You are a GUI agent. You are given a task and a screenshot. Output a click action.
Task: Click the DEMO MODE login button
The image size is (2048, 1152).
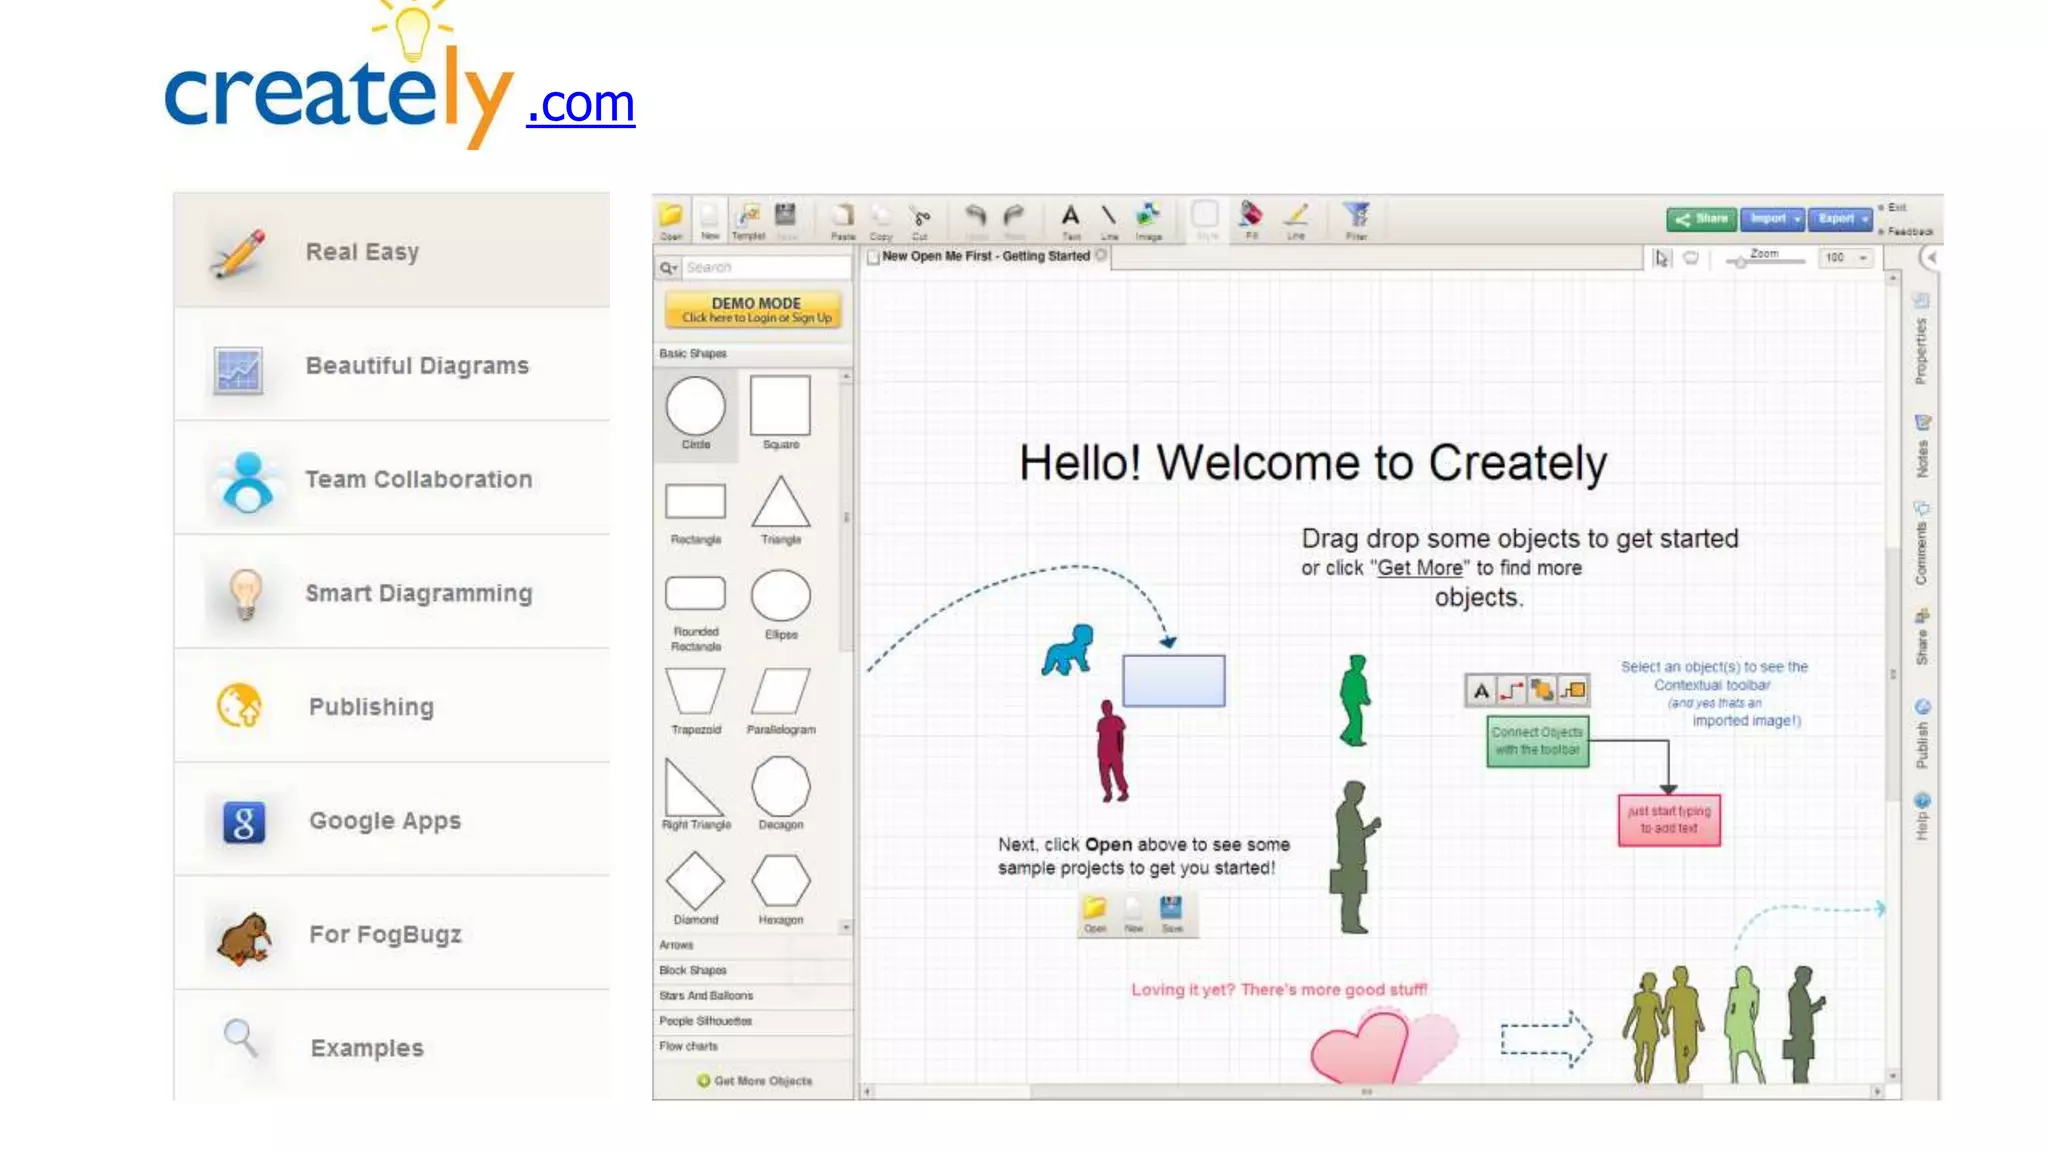click(755, 309)
